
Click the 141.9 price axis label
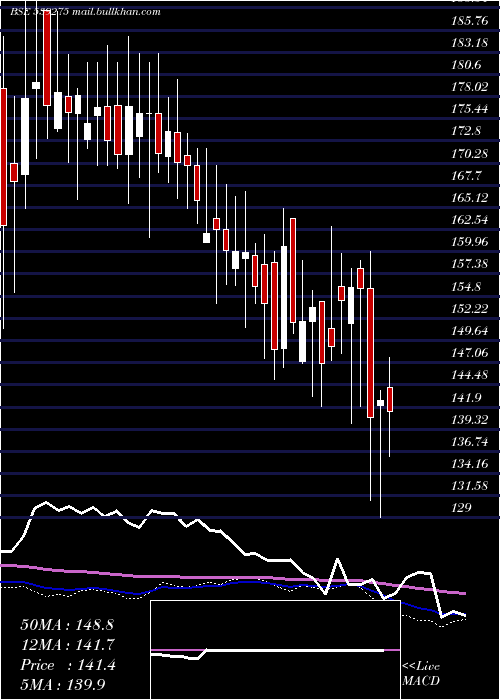(467, 397)
